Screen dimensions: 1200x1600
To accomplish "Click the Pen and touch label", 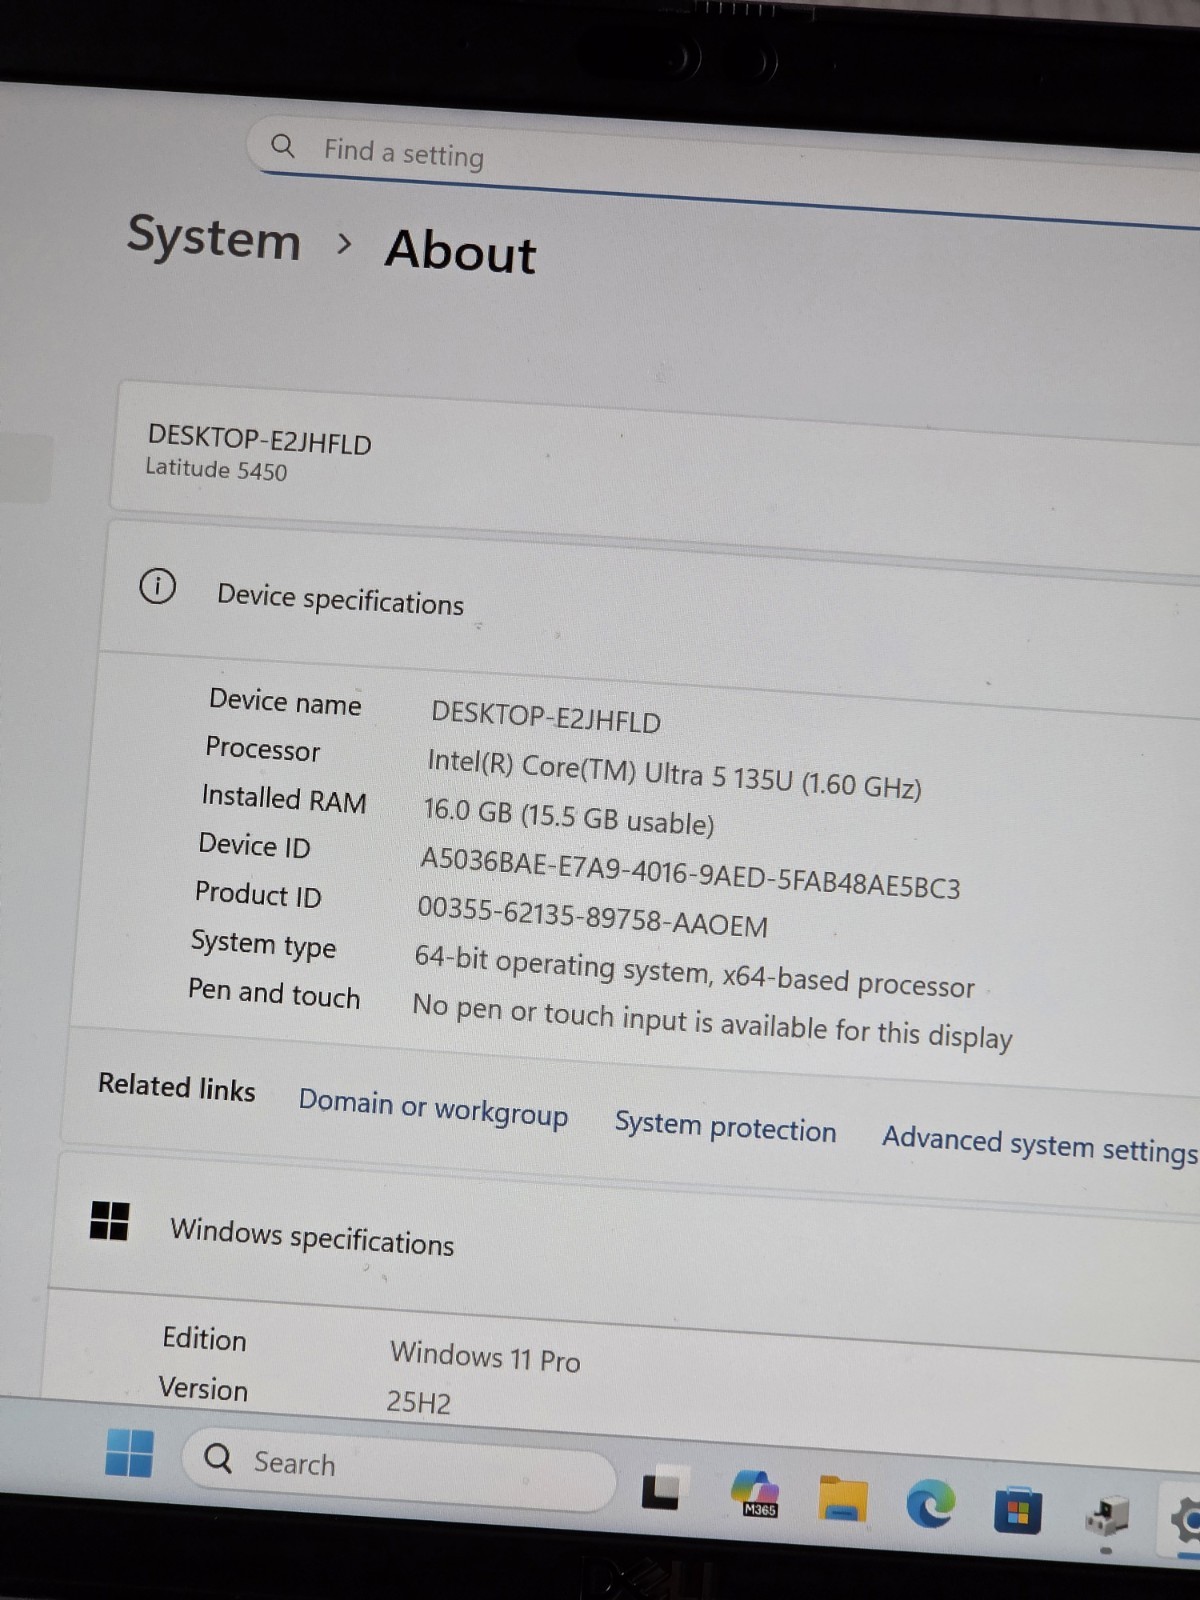I will tap(274, 992).
